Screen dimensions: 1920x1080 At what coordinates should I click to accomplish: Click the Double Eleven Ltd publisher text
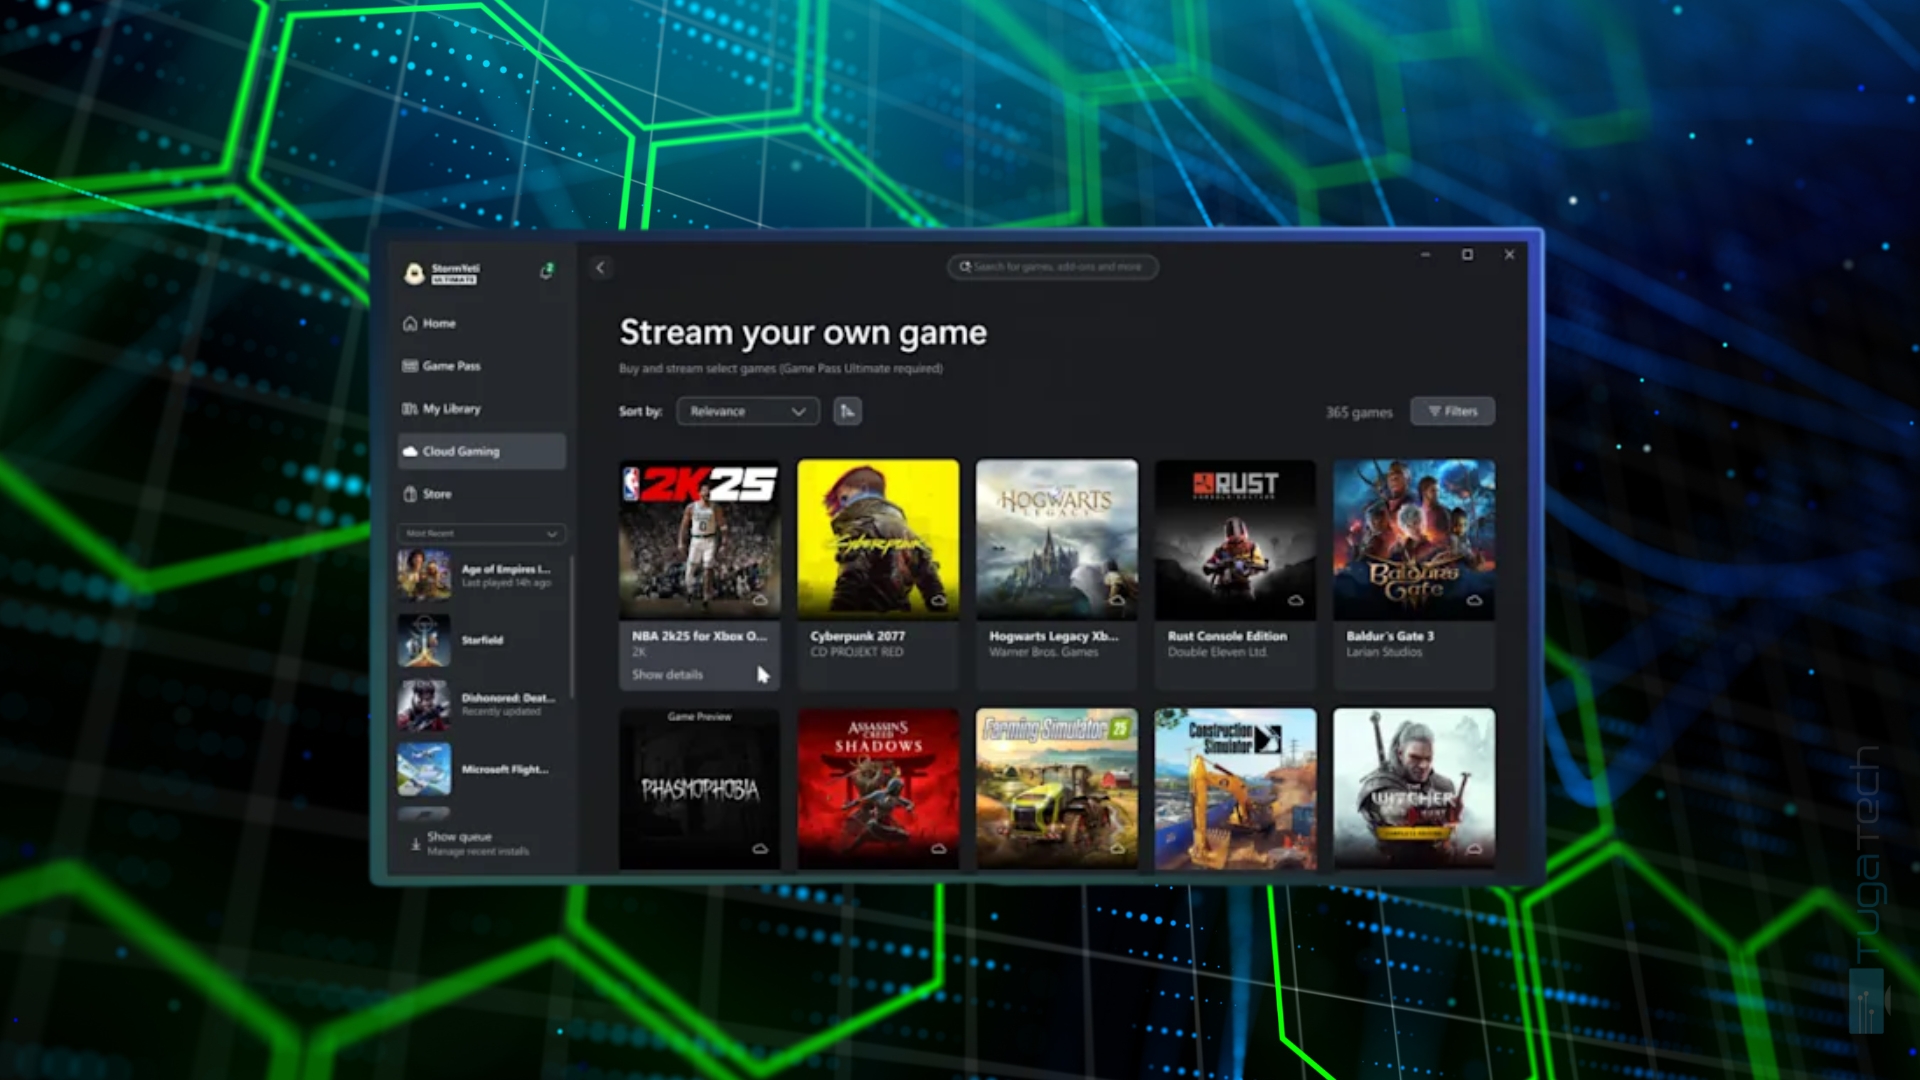(1216, 652)
